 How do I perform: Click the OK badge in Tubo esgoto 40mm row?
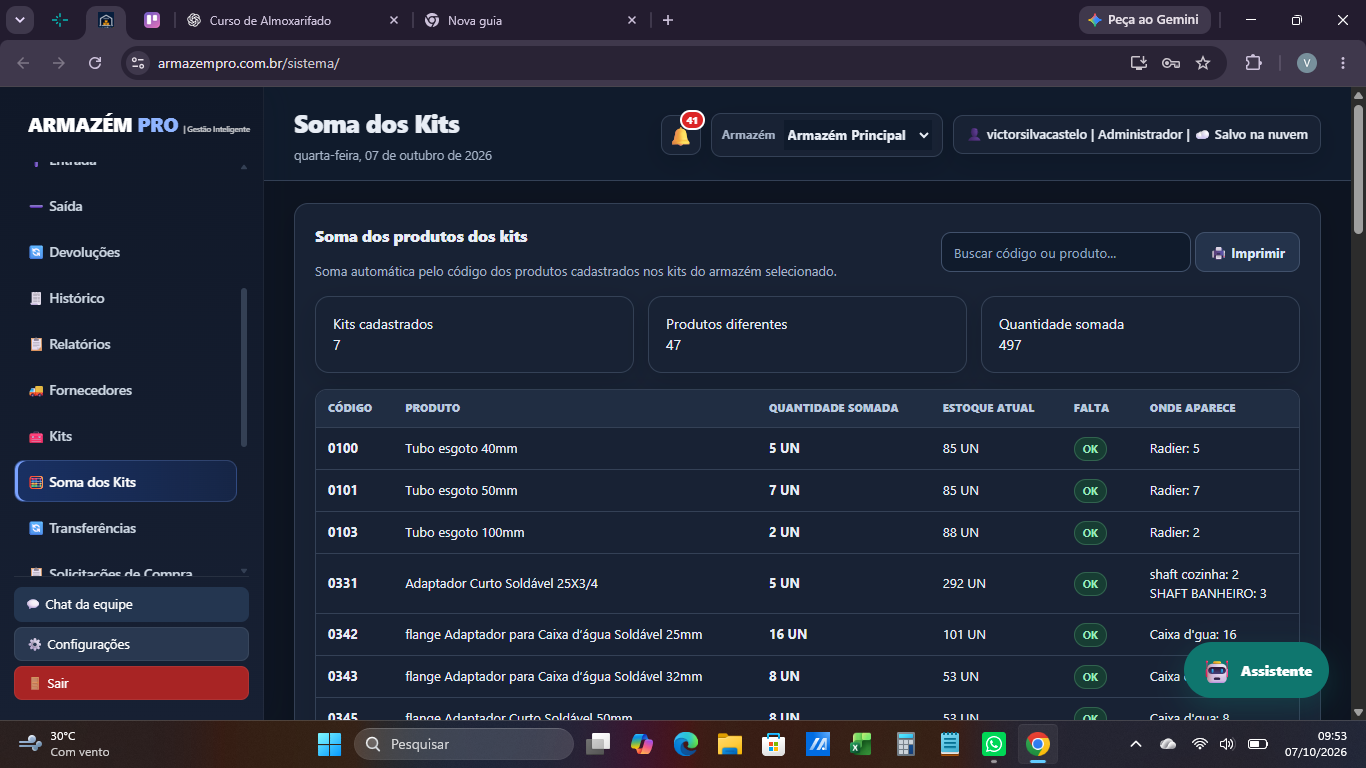[1090, 449]
